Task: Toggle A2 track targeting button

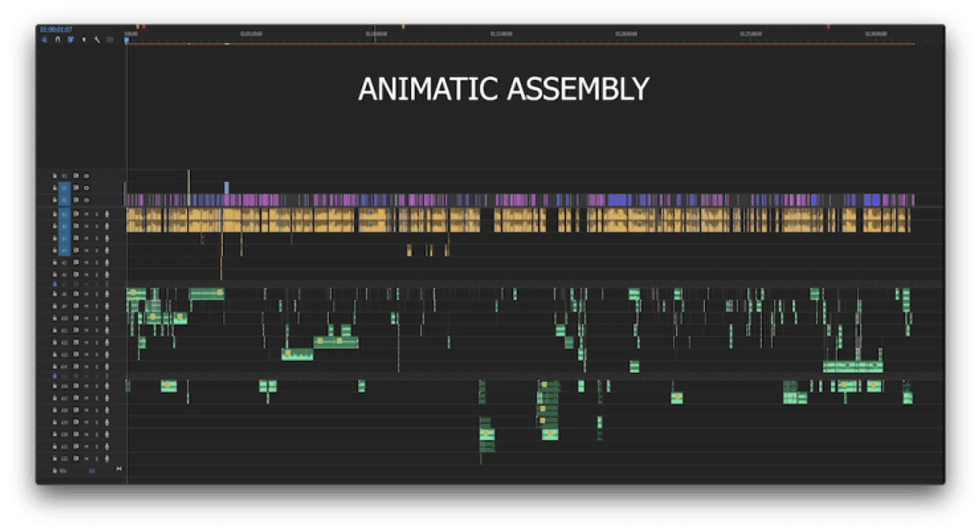Action: [64, 226]
